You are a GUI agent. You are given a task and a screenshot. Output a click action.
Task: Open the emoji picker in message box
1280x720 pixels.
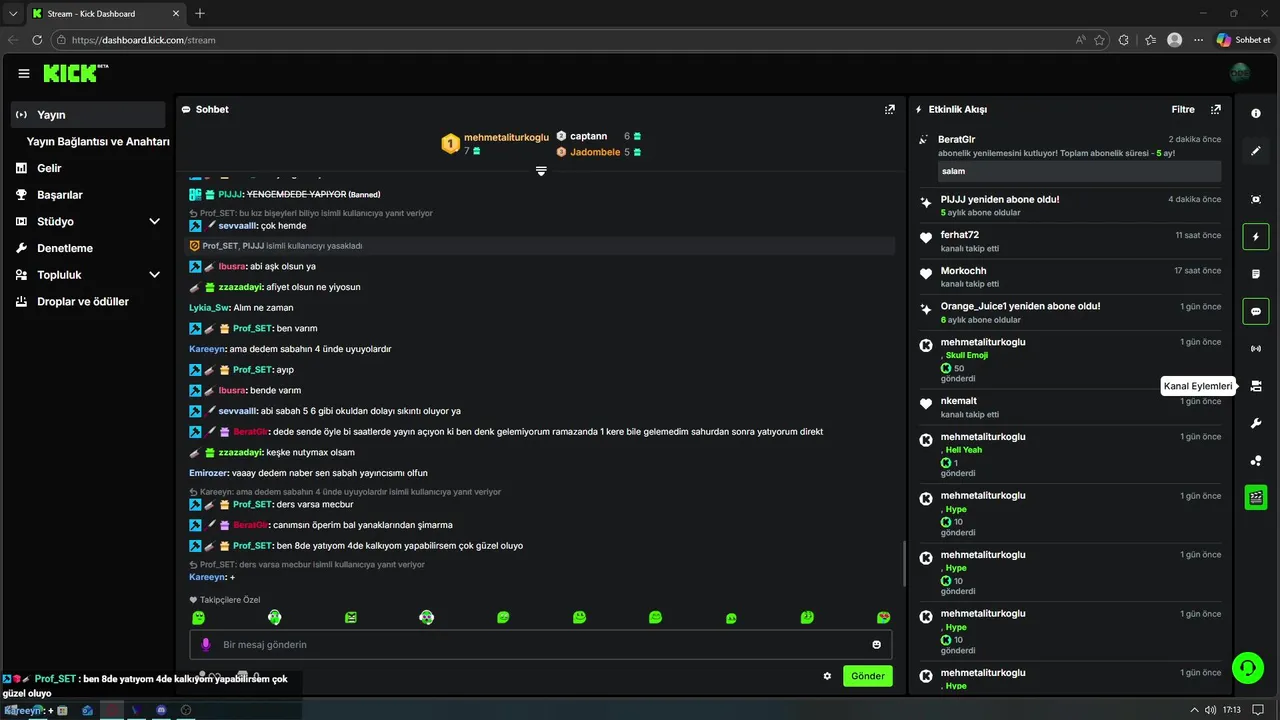coord(877,645)
